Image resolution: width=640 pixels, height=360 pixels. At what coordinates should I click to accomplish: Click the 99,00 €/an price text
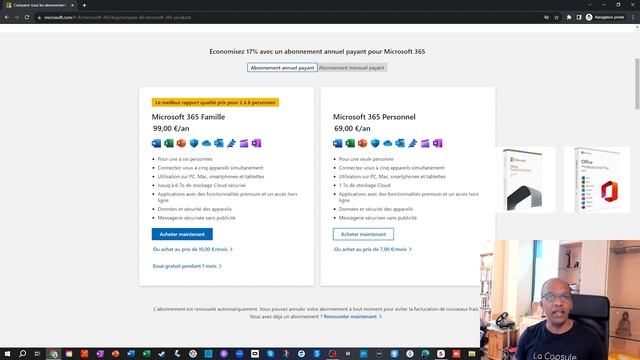click(171, 129)
